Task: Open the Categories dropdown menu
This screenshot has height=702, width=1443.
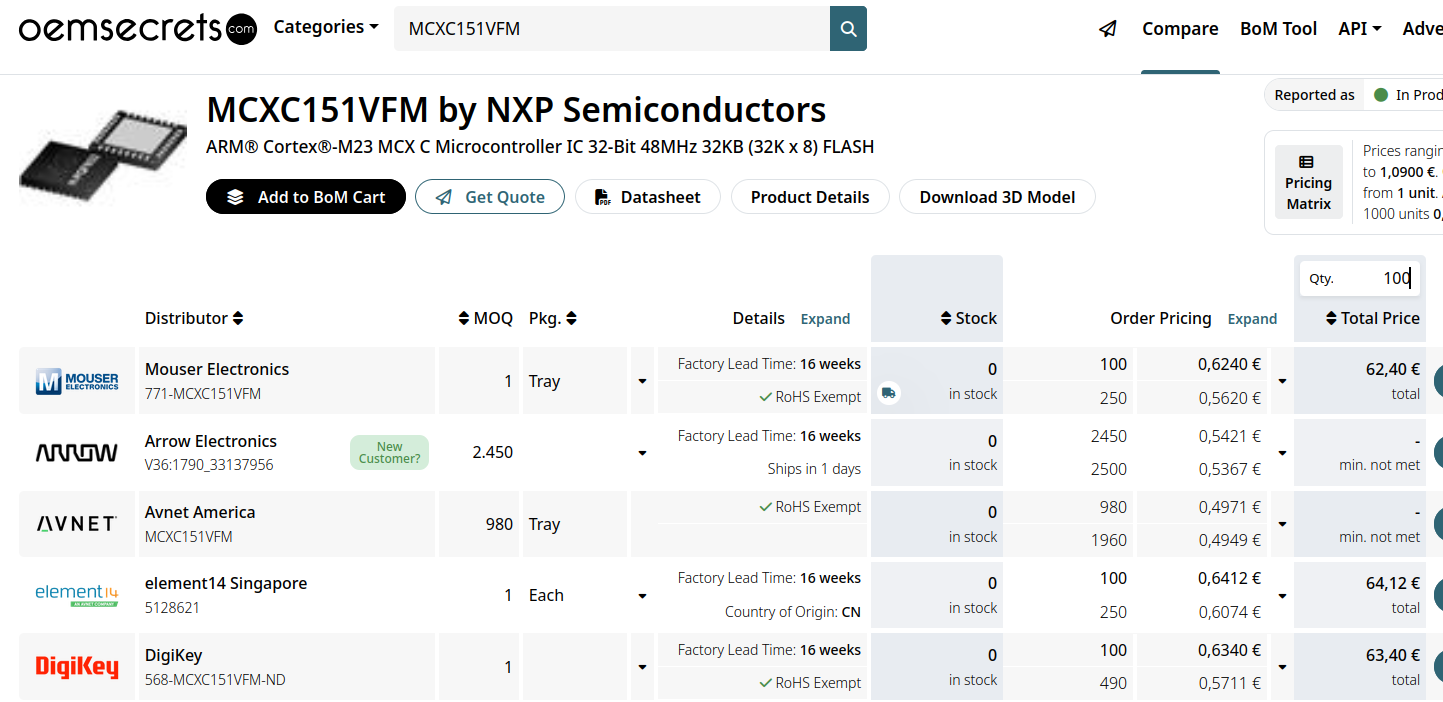Action: click(x=326, y=27)
